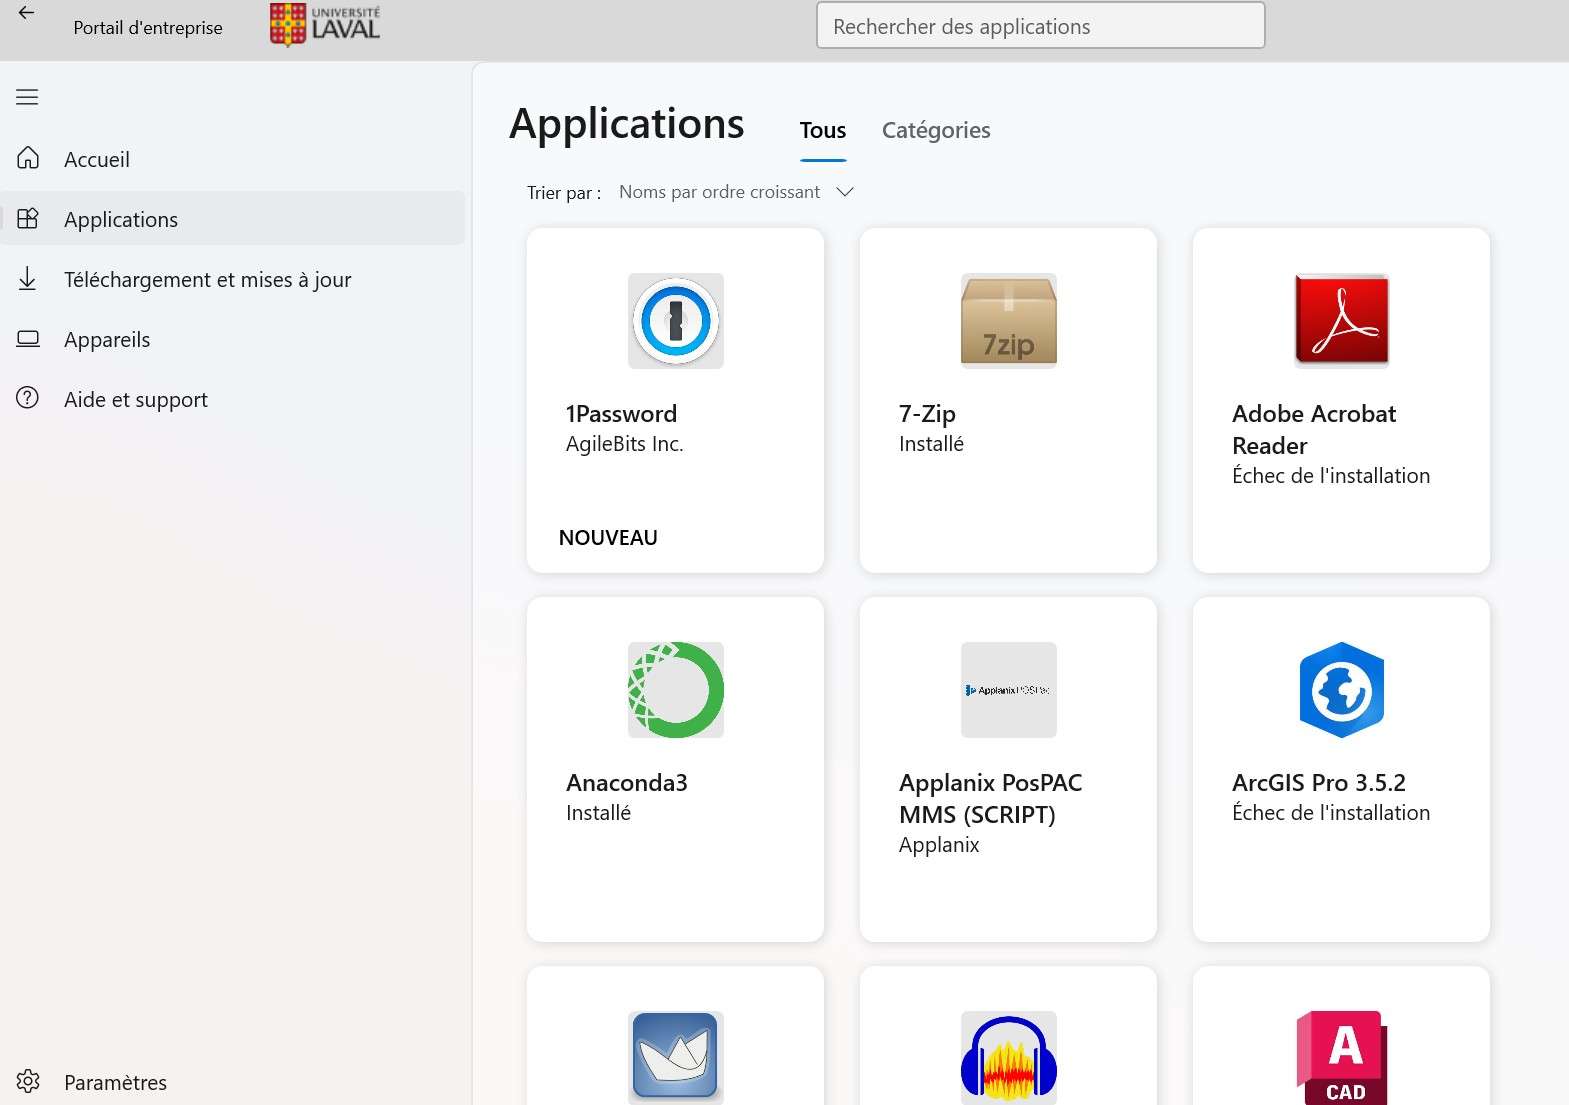Viewport: 1569px width, 1105px height.
Task: Click the Audacity headphones icon
Action: point(1008,1058)
